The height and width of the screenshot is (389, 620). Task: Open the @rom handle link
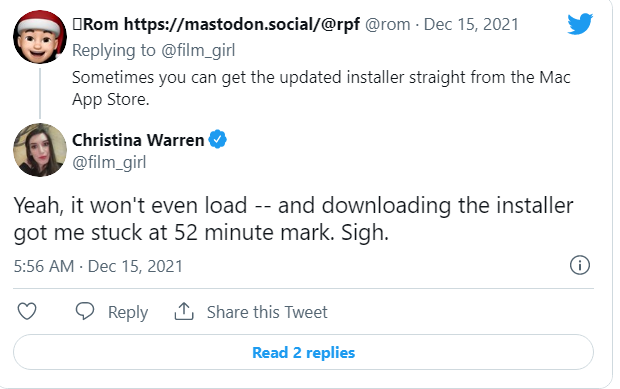(x=388, y=25)
